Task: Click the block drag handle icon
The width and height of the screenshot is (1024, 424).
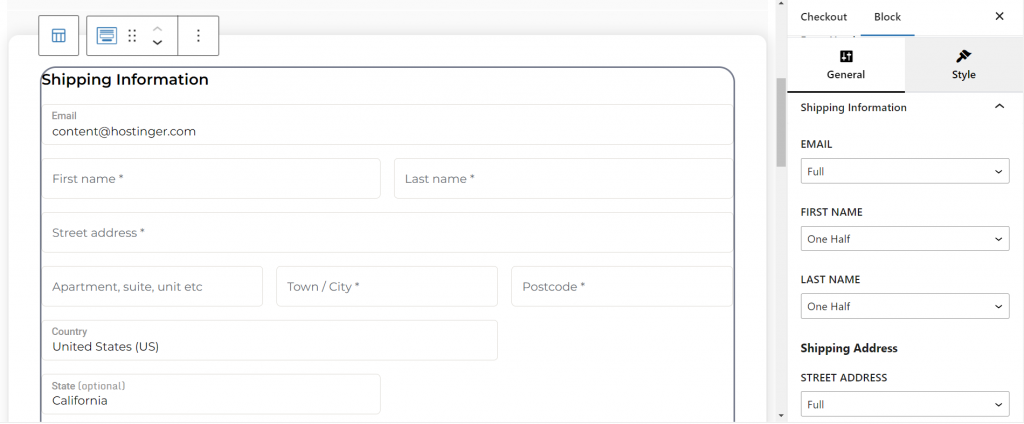Action: pos(132,36)
